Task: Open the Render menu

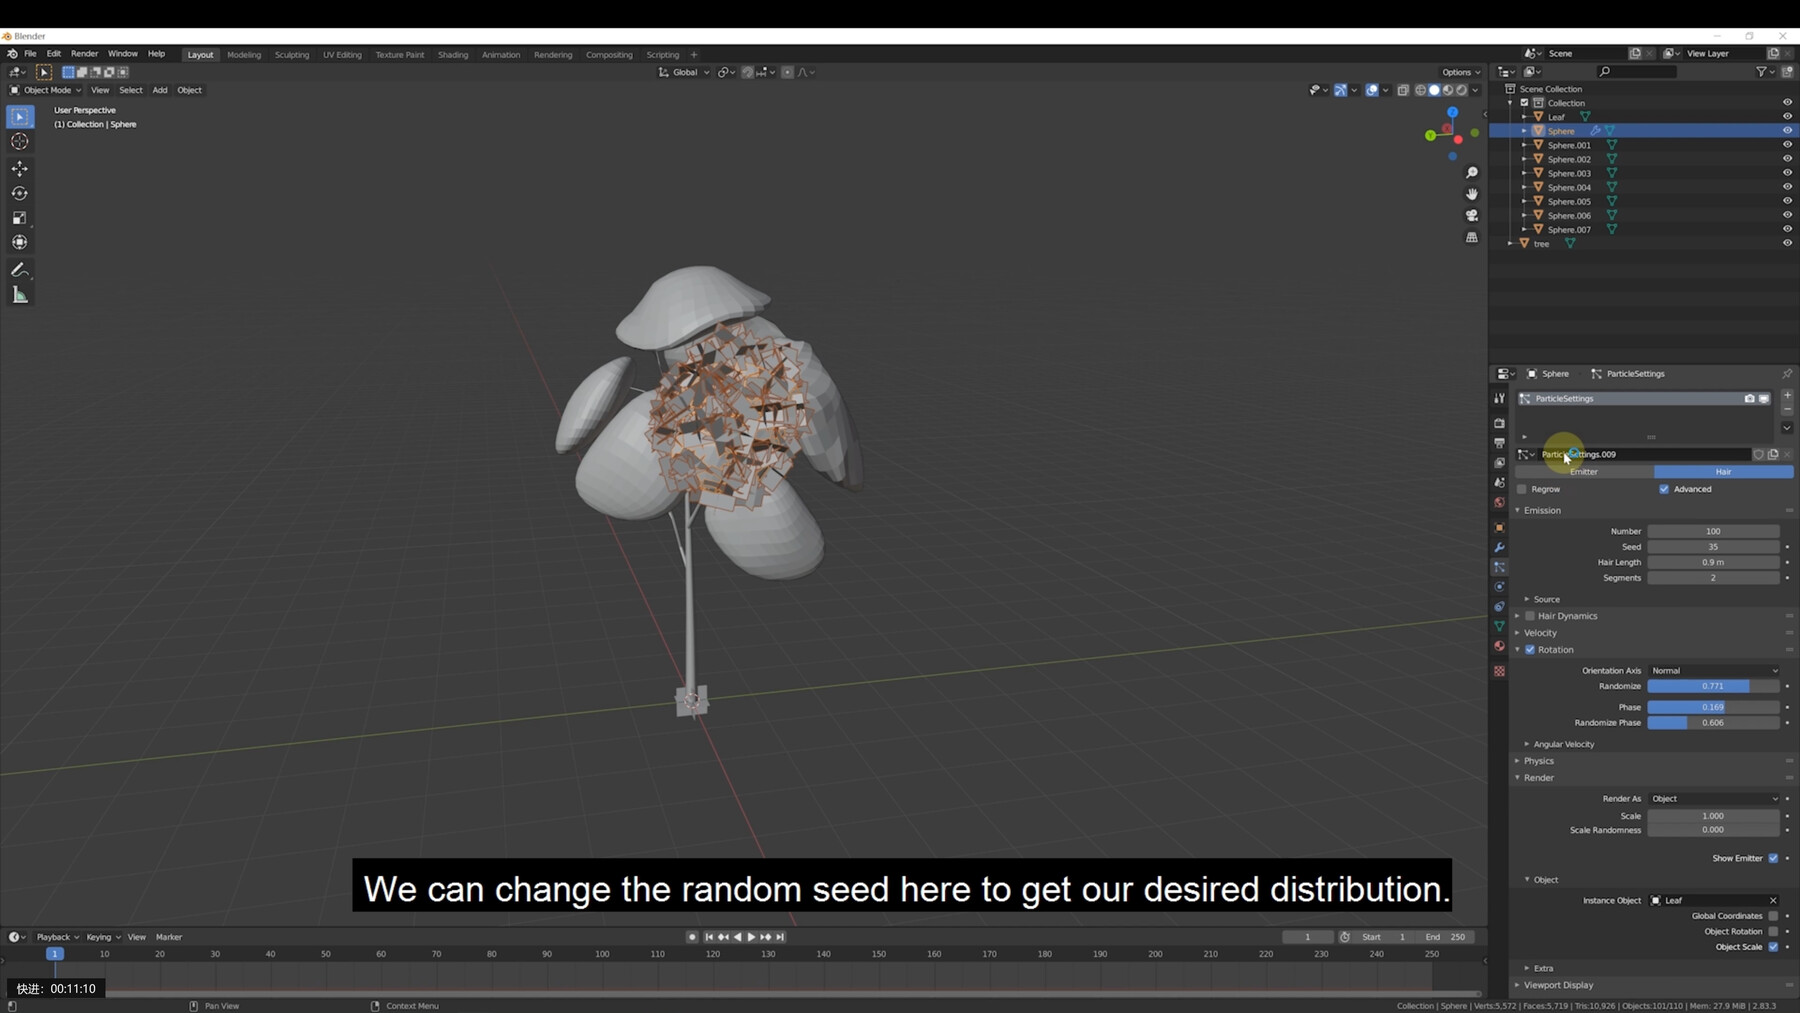Action: coord(84,53)
